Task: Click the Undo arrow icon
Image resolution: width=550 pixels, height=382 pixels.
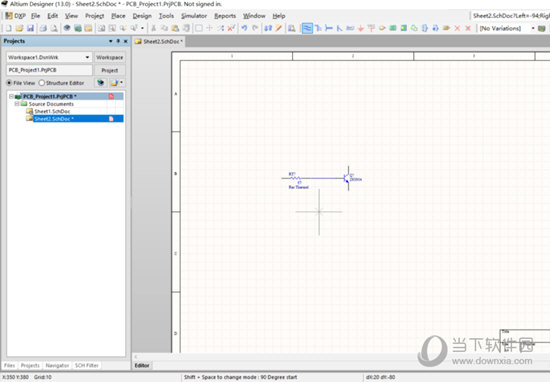Action: coord(244,28)
